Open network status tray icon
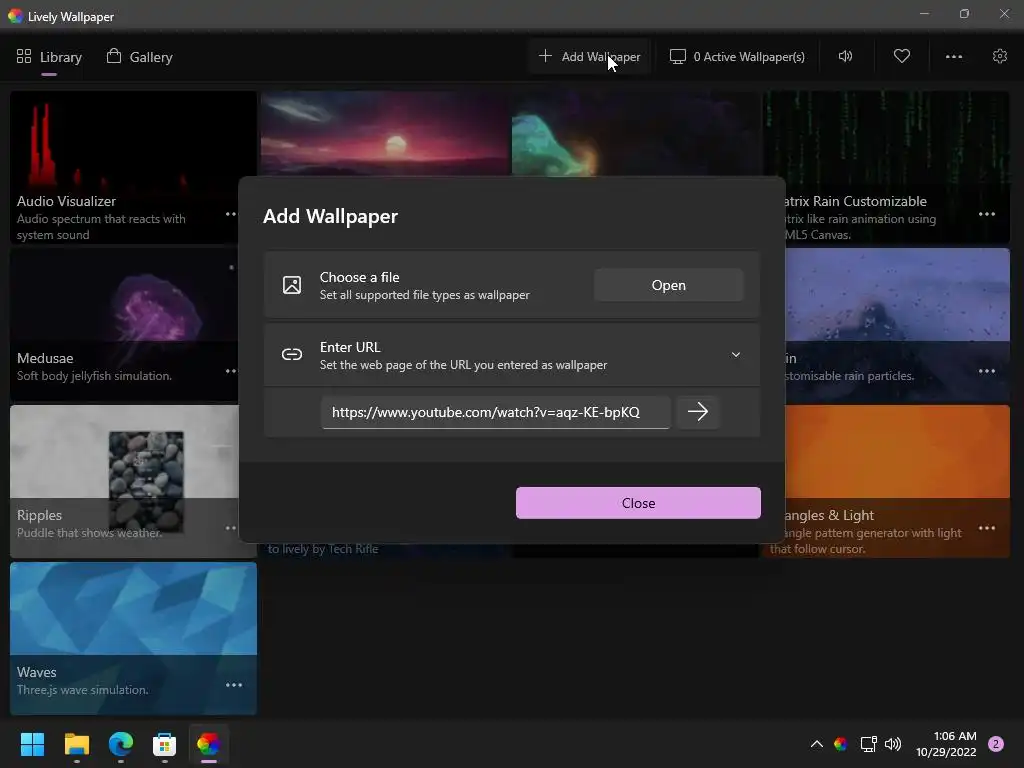The image size is (1024, 768). coord(868,744)
